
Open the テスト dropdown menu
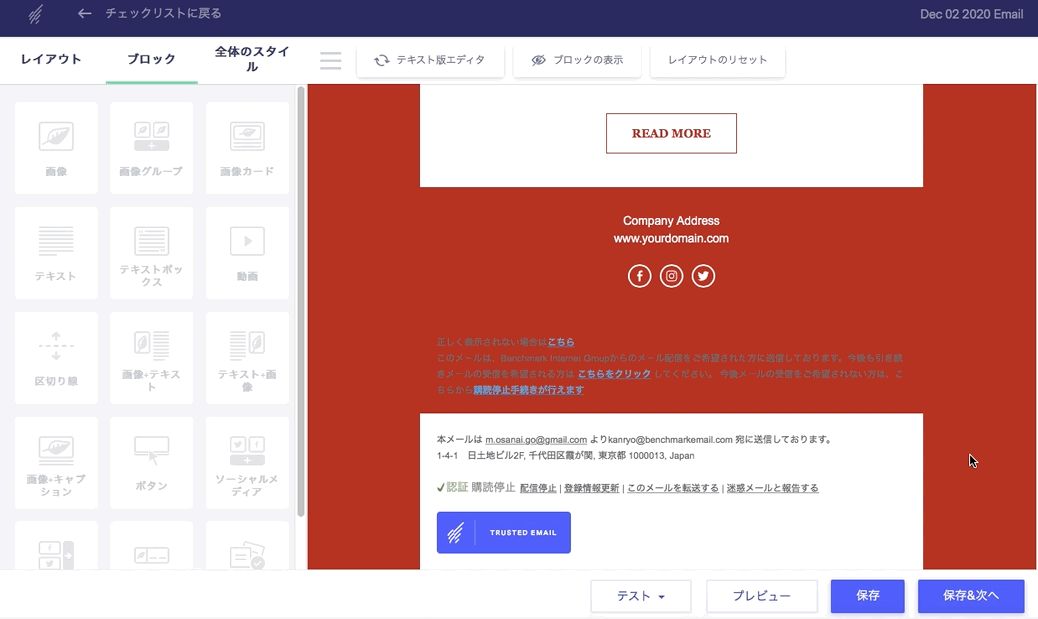[641, 596]
